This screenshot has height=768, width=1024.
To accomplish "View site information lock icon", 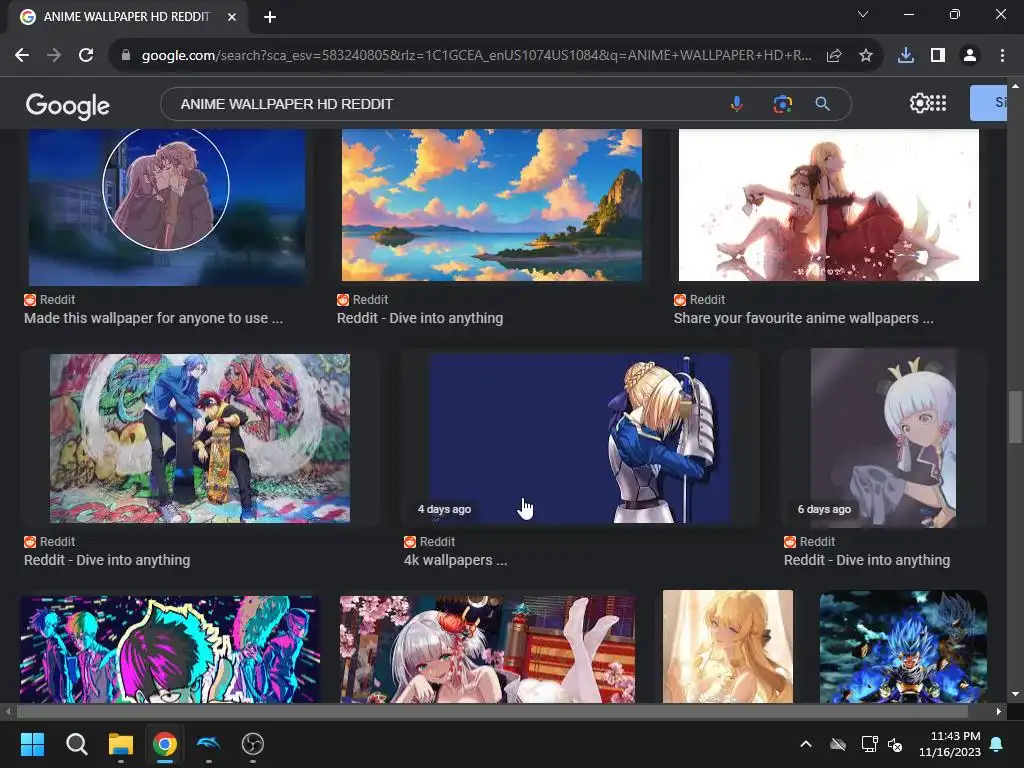I will (x=126, y=56).
